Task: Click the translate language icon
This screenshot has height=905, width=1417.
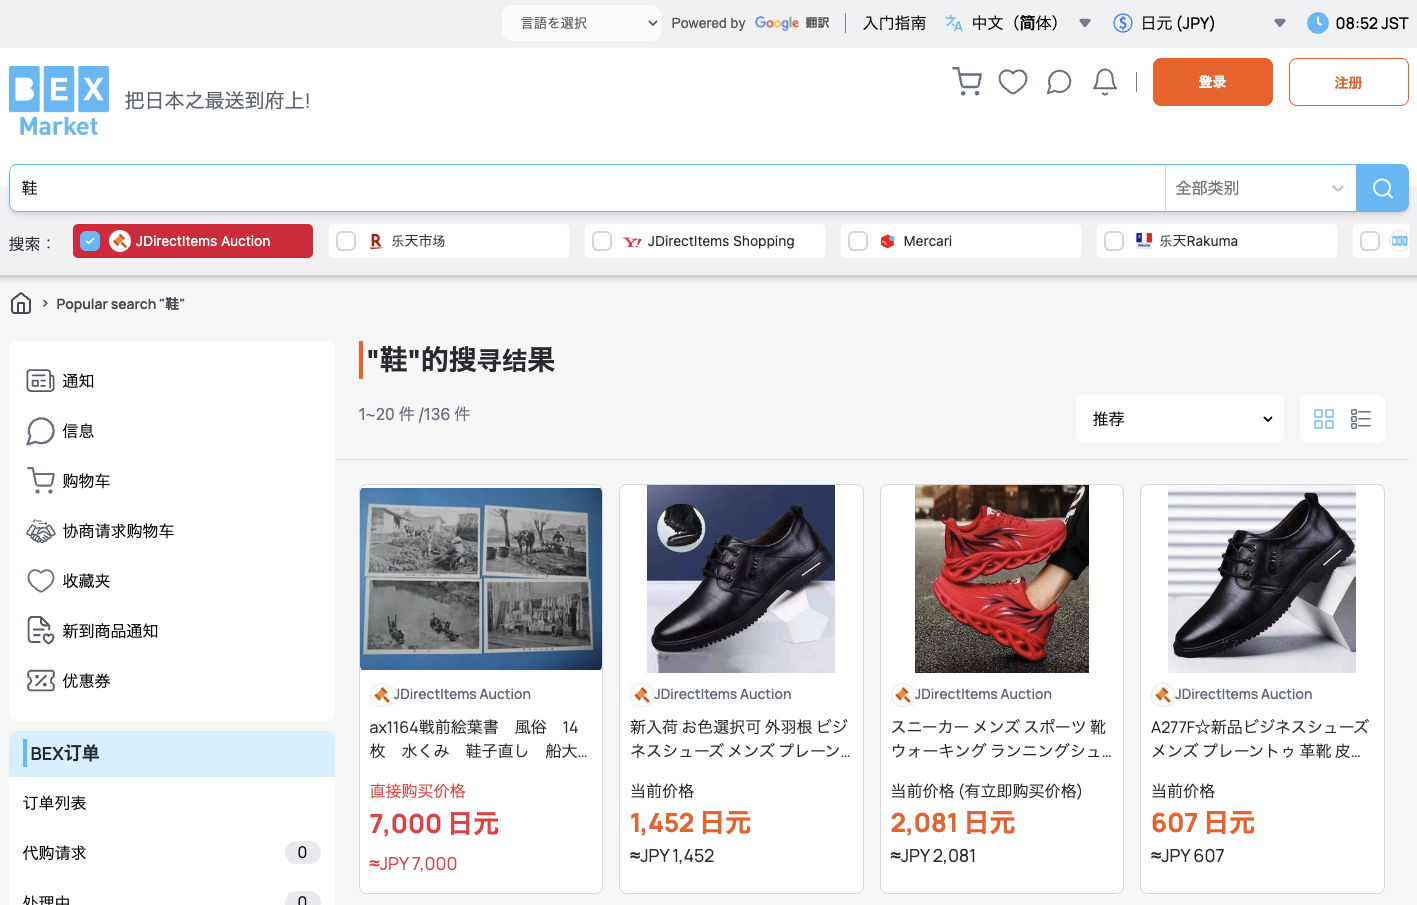Action: click(954, 22)
